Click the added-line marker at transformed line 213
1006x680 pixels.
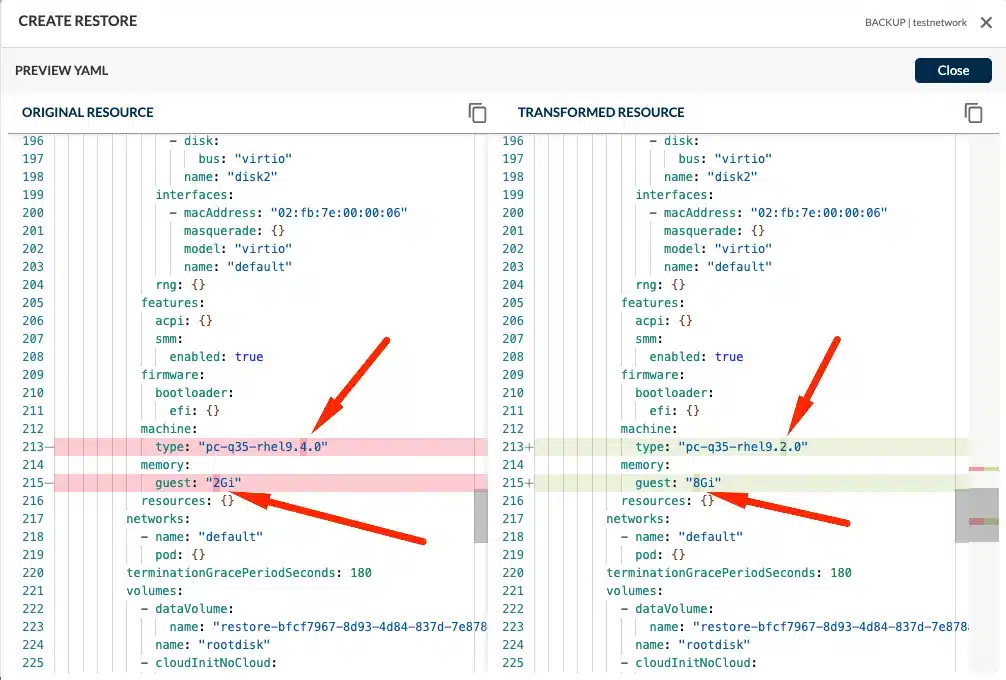pos(529,447)
